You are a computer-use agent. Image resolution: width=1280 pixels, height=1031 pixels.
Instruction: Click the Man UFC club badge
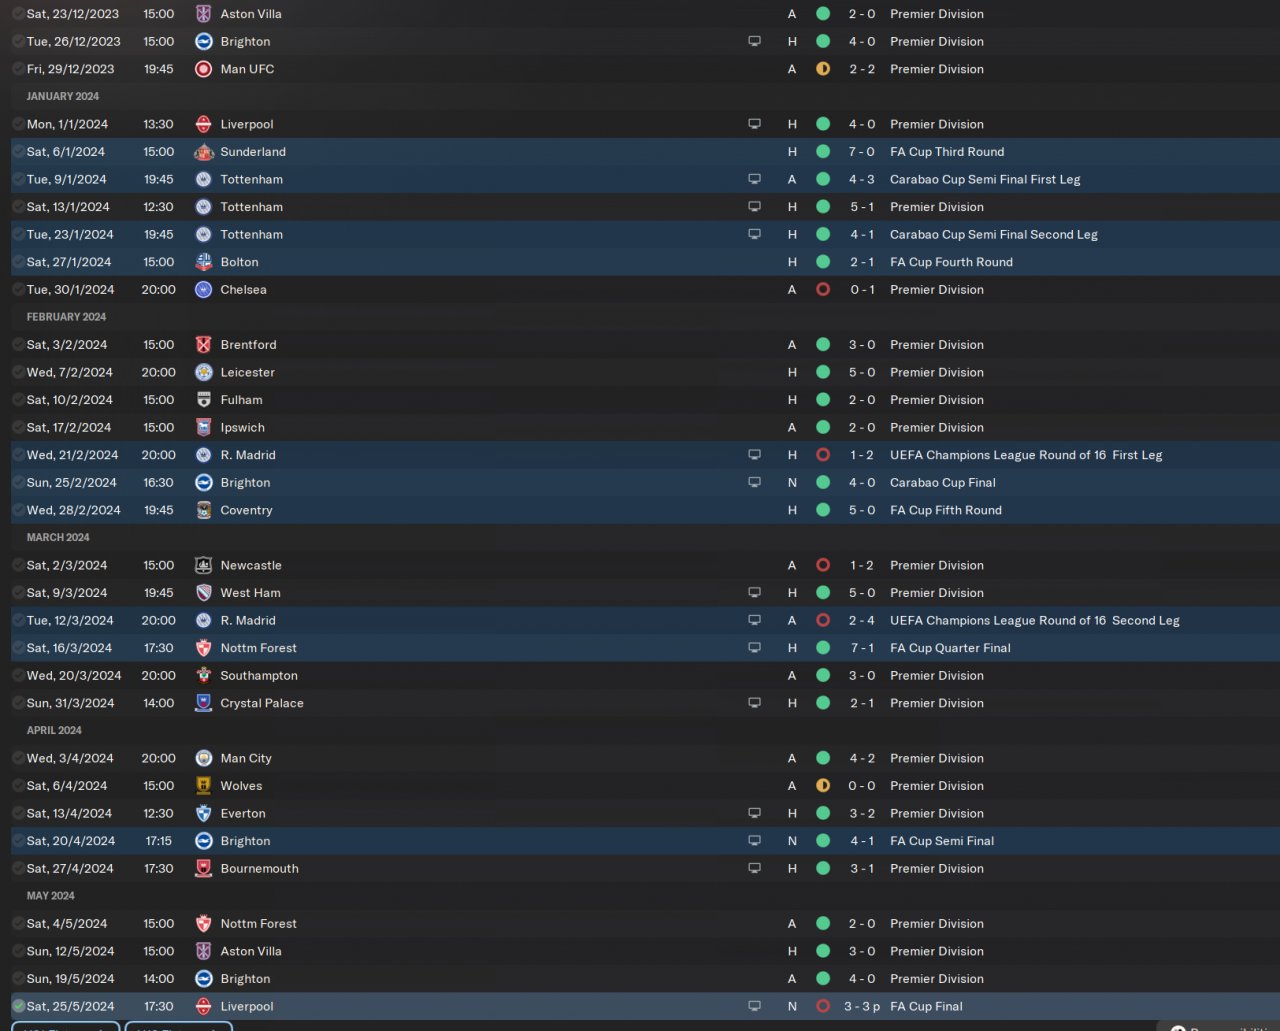(x=203, y=69)
